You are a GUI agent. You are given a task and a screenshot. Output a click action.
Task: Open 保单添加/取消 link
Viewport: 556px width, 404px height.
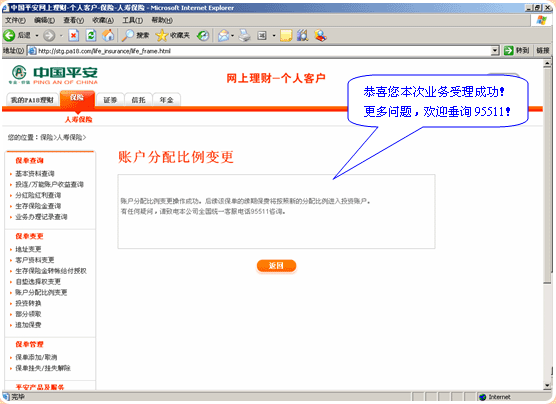click(36, 357)
